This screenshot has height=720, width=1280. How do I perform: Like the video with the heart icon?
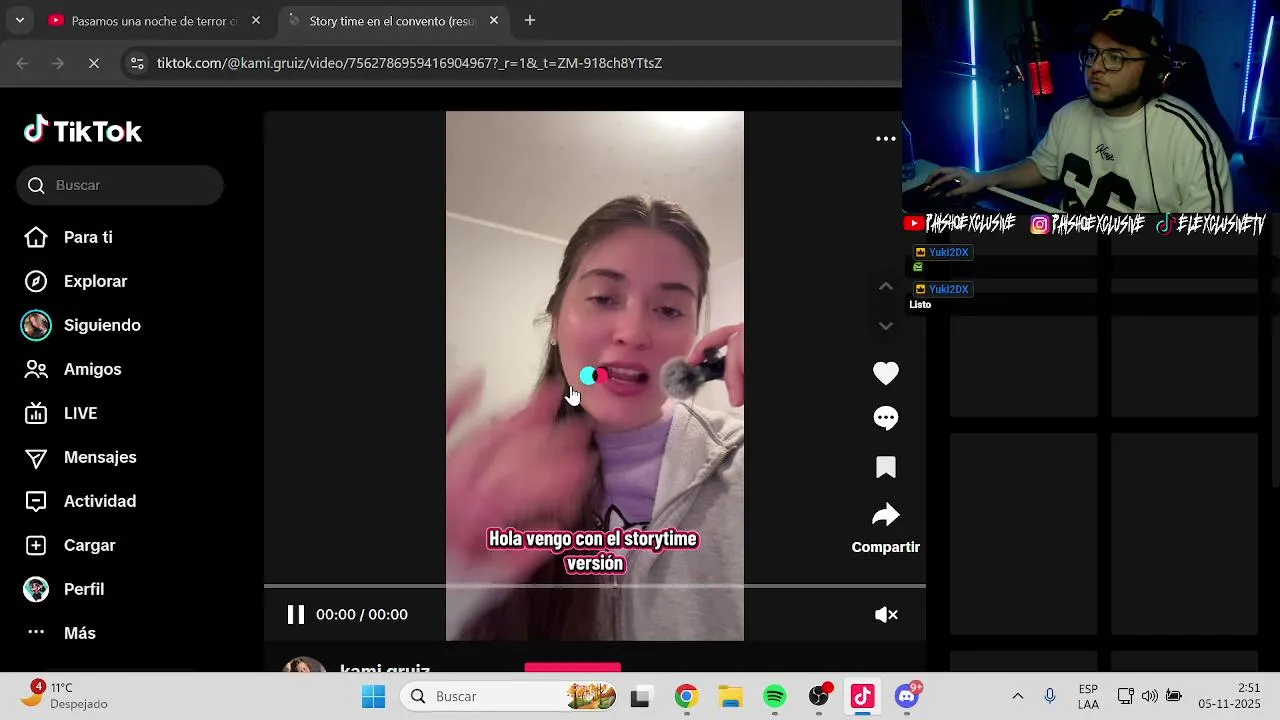(886, 373)
